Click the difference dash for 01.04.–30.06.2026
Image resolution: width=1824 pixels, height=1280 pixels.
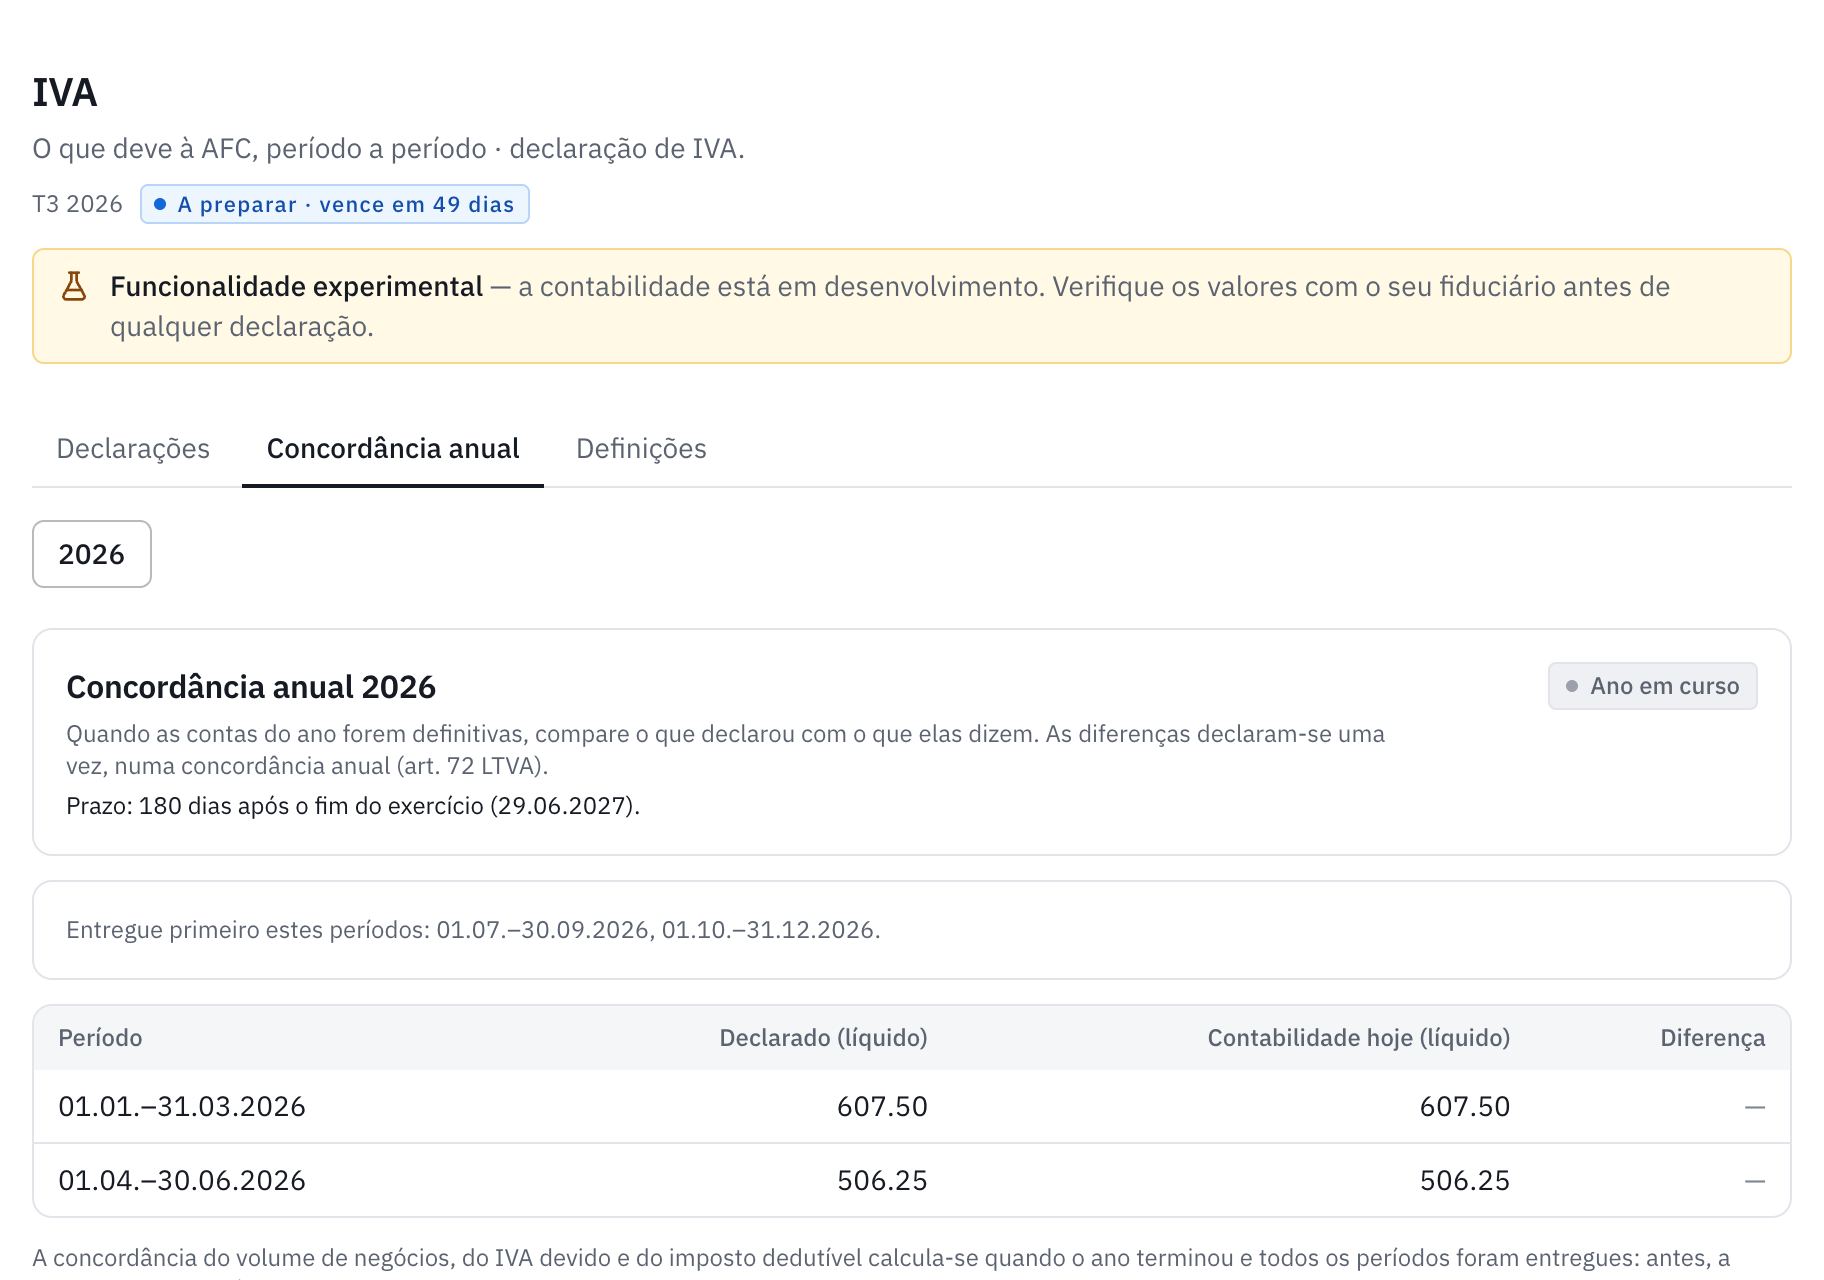pos(1755,1181)
